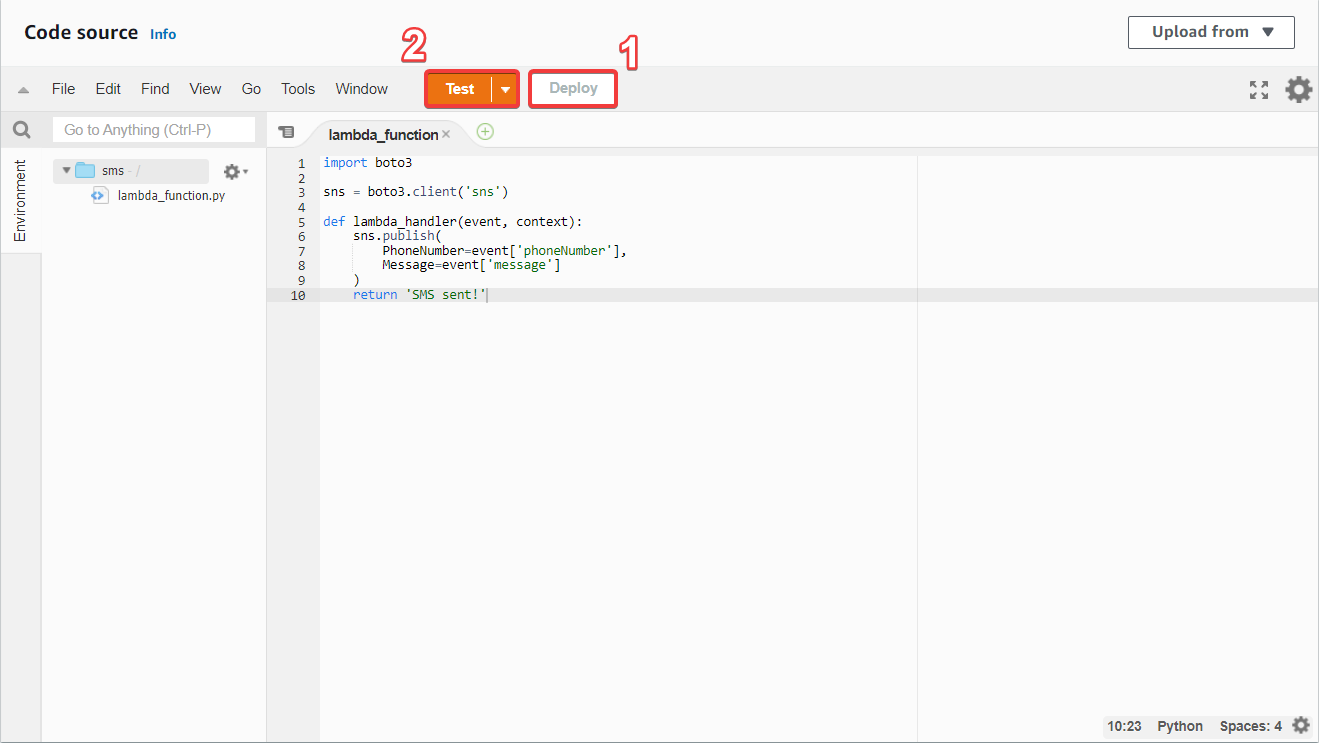Image resolution: width=1319 pixels, height=743 pixels.
Task: Toggle the Environment side panel tab
Action: coord(20,200)
